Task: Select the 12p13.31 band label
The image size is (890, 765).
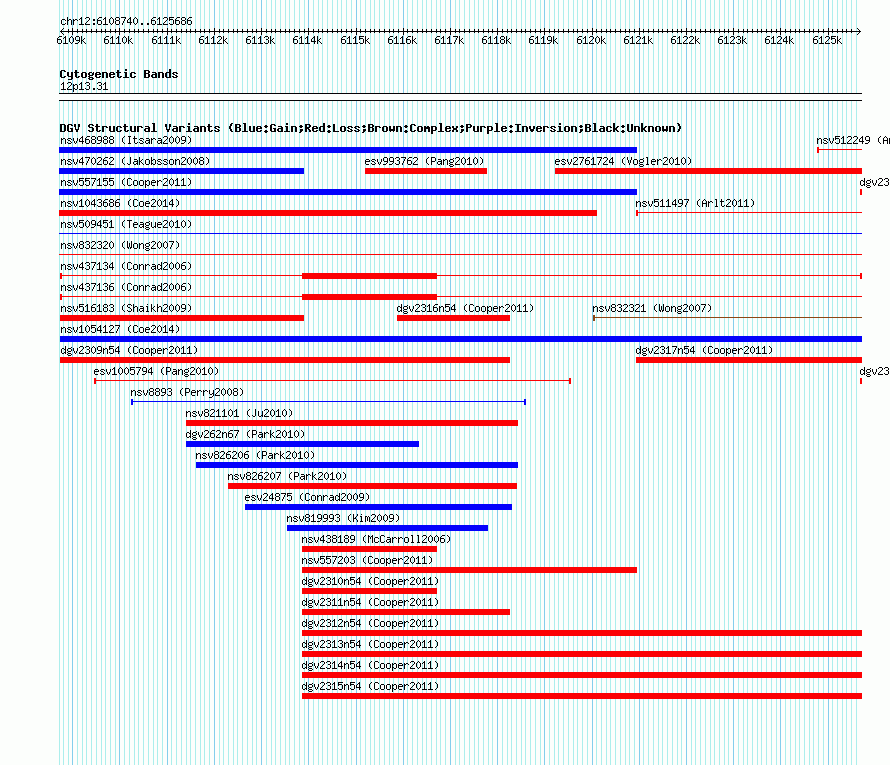Action: (x=84, y=86)
